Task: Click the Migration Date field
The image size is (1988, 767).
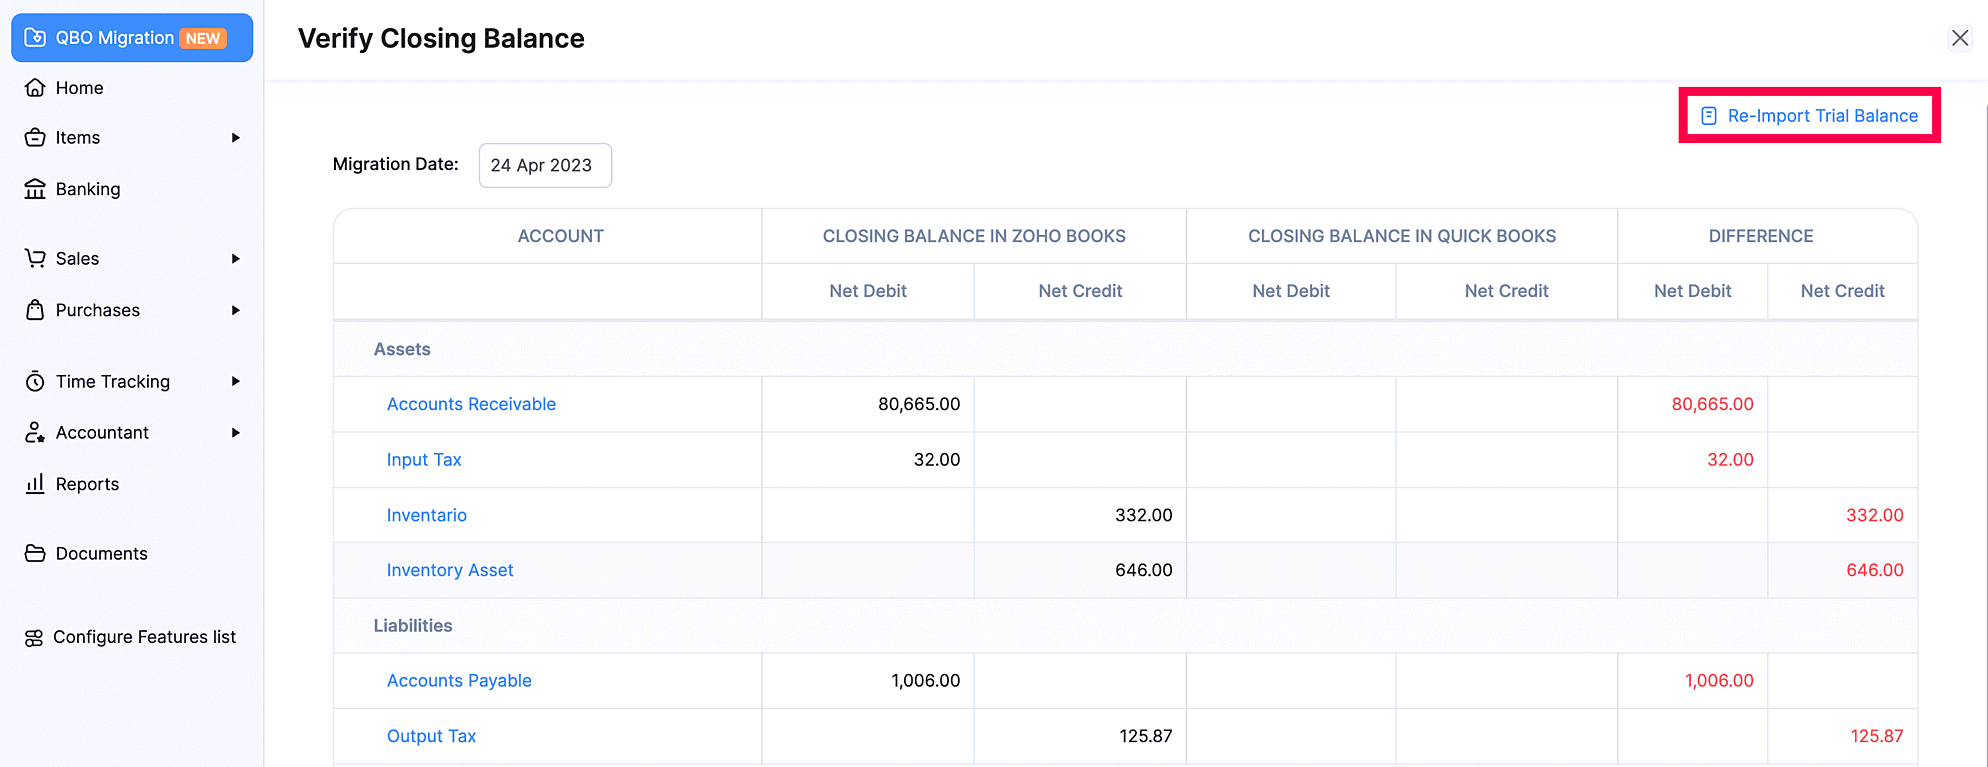Action: [x=544, y=165]
